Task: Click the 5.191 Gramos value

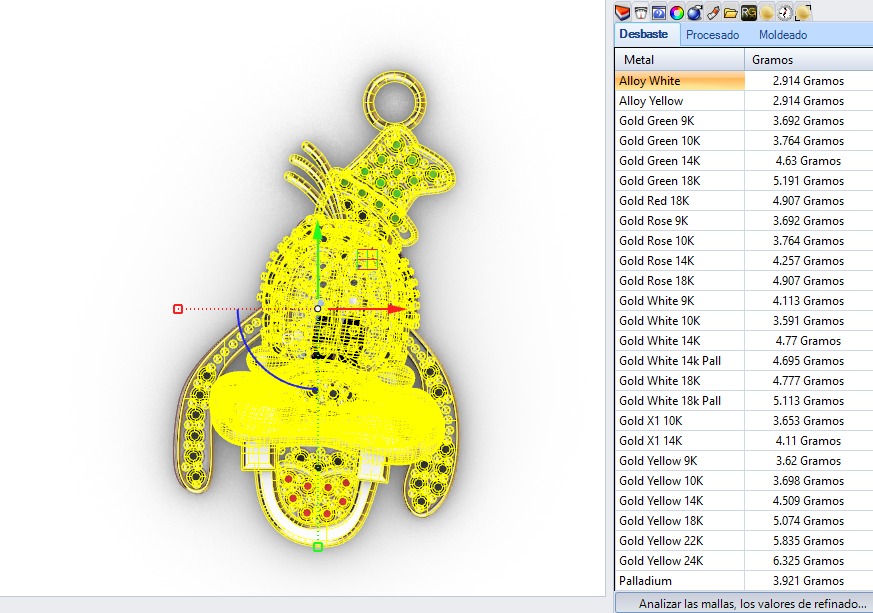Action: click(808, 181)
